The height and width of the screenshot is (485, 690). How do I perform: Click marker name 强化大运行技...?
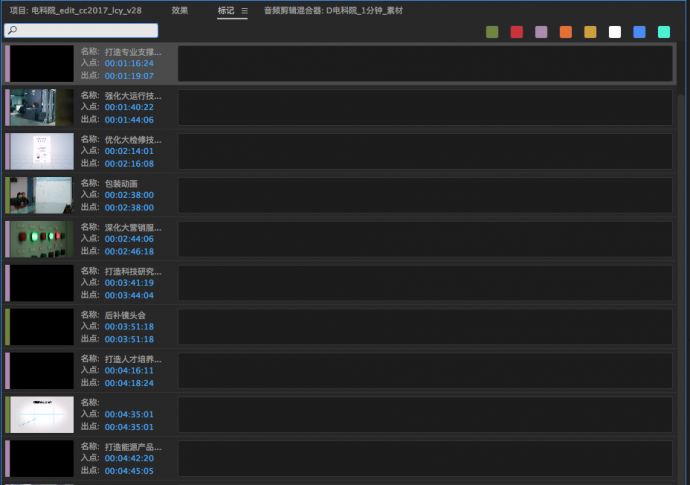[133, 96]
